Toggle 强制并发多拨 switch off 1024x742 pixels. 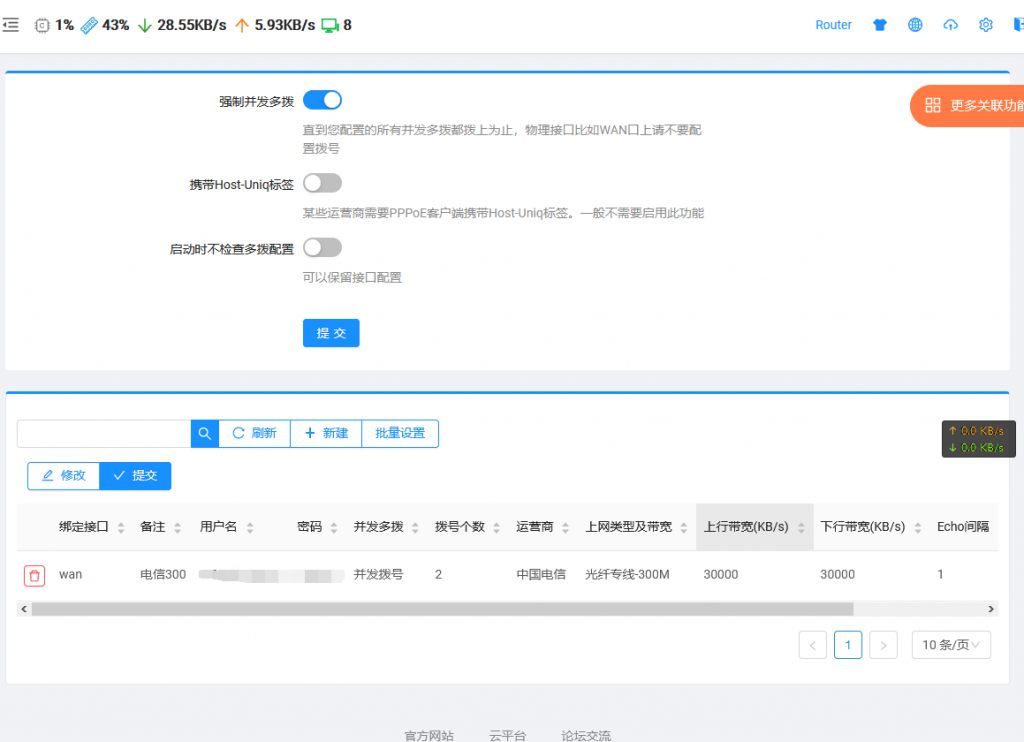point(323,100)
